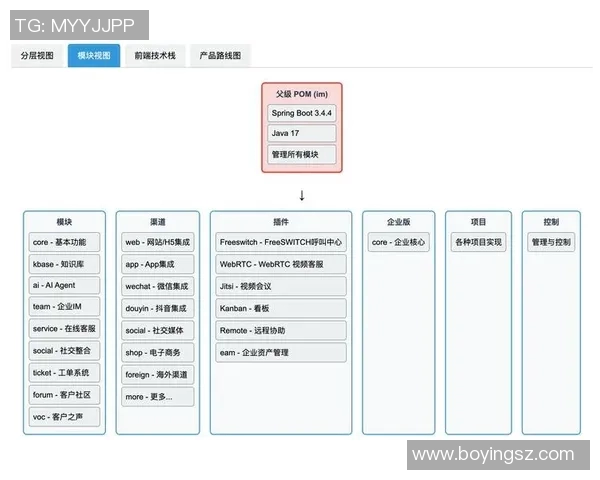
Task: Click the 插件 column heading
Action: click(x=281, y=222)
